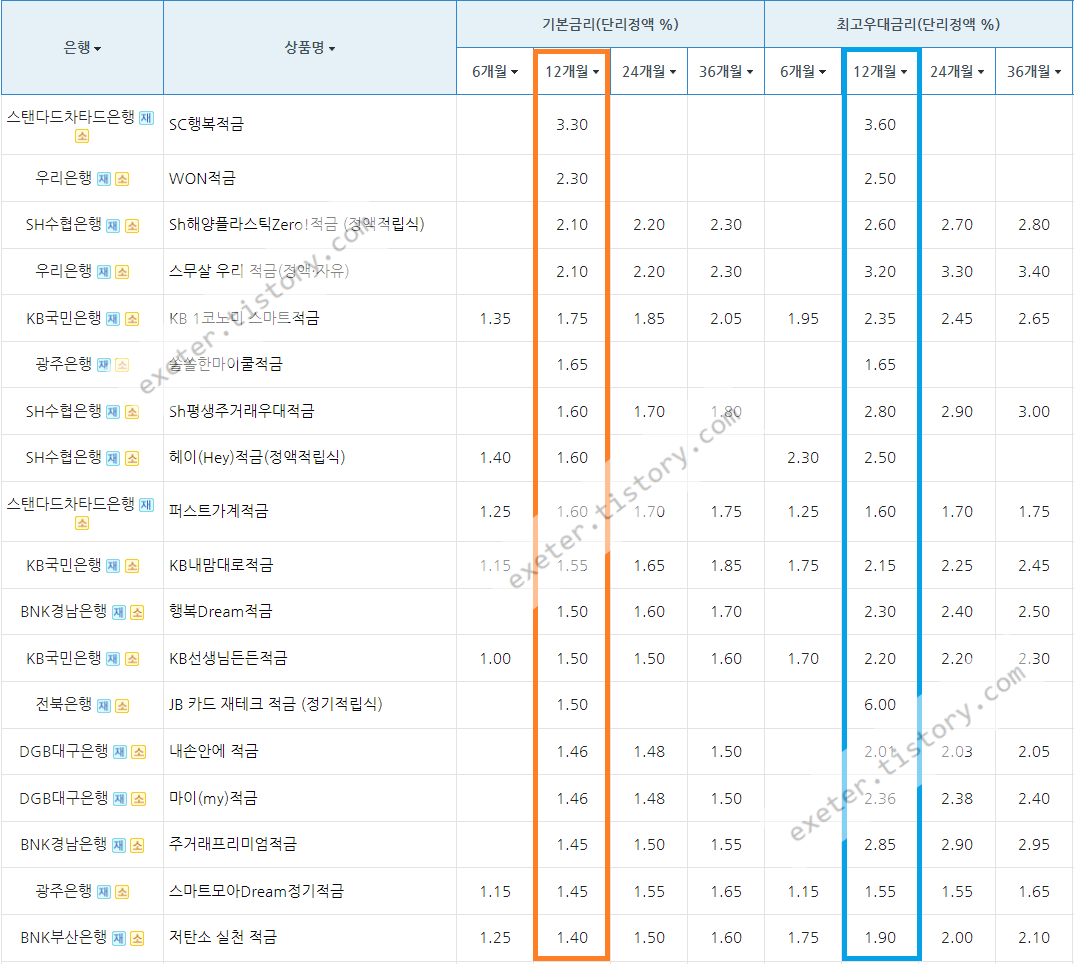Click the 재 badge in the Sh해양플라스틱Zero!적금 row

point(114,225)
